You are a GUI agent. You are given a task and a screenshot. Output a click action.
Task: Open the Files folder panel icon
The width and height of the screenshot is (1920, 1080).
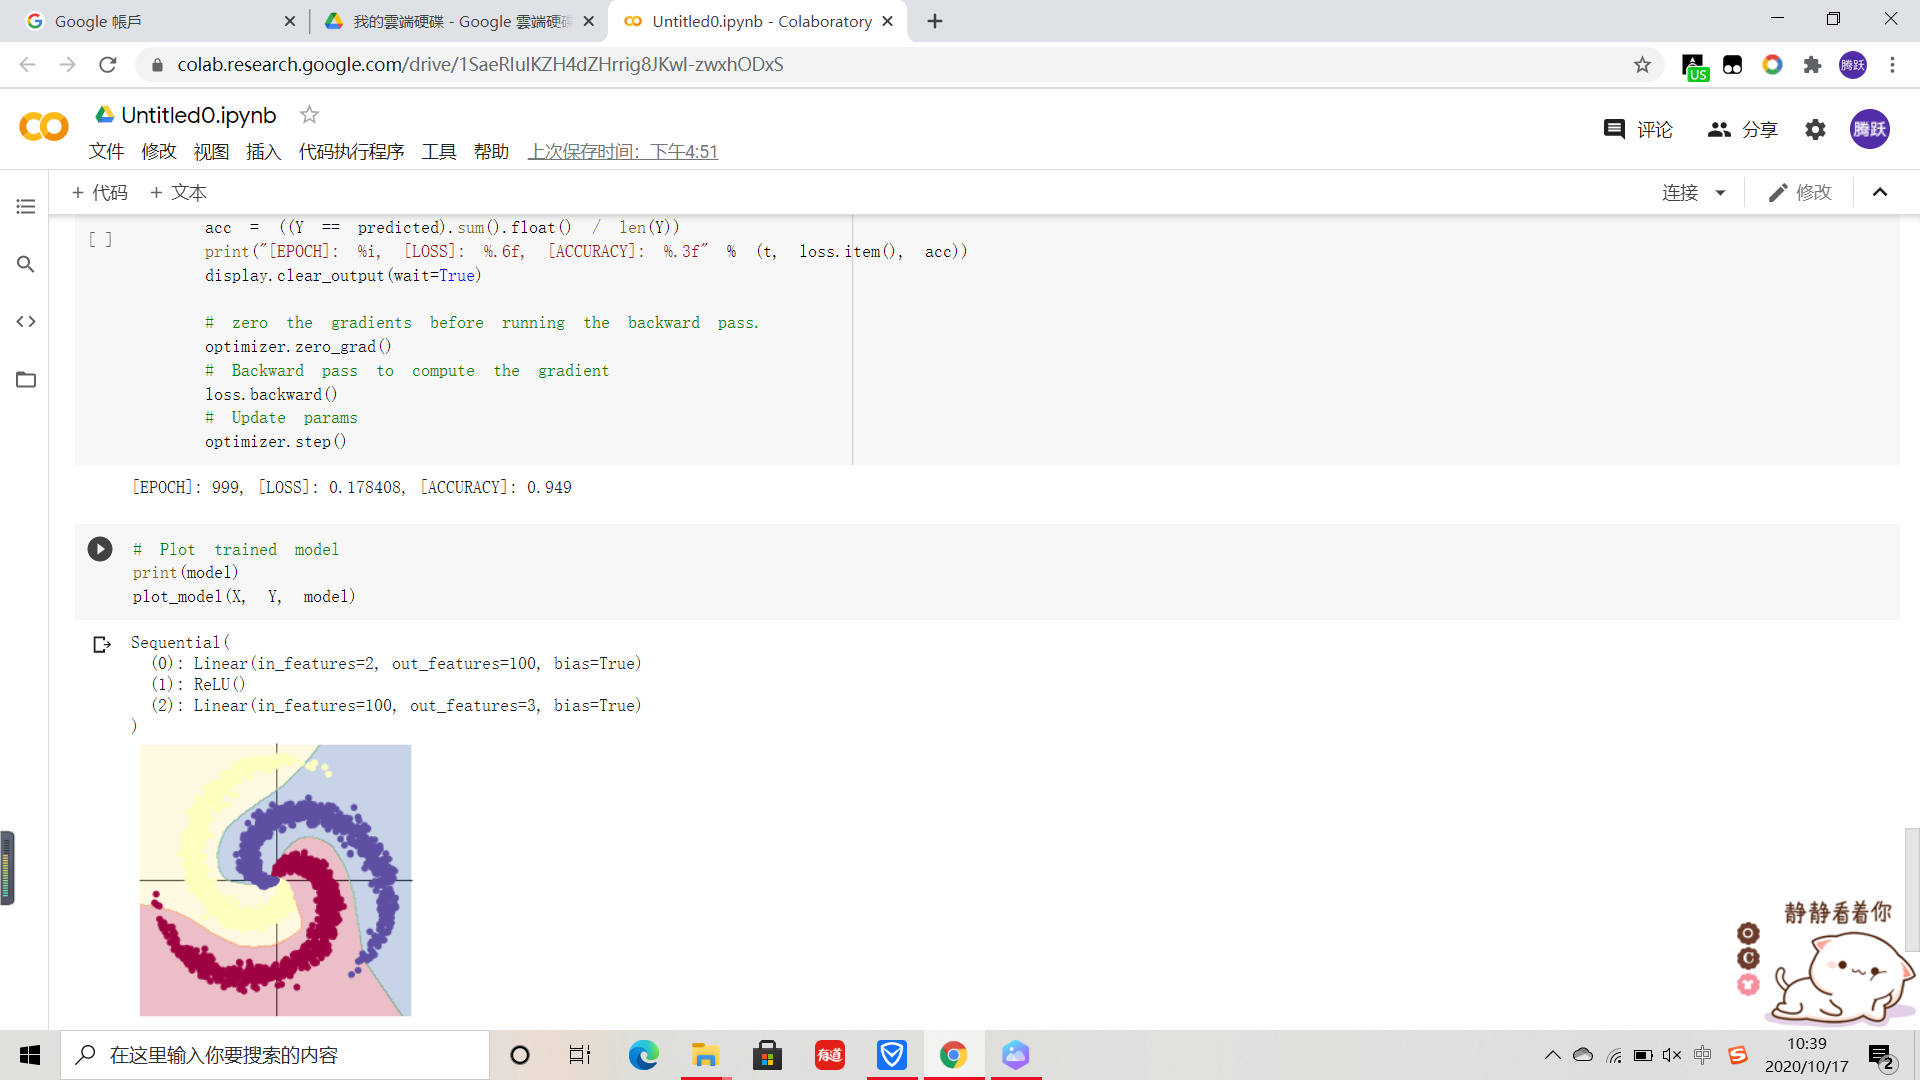(26, 380)
